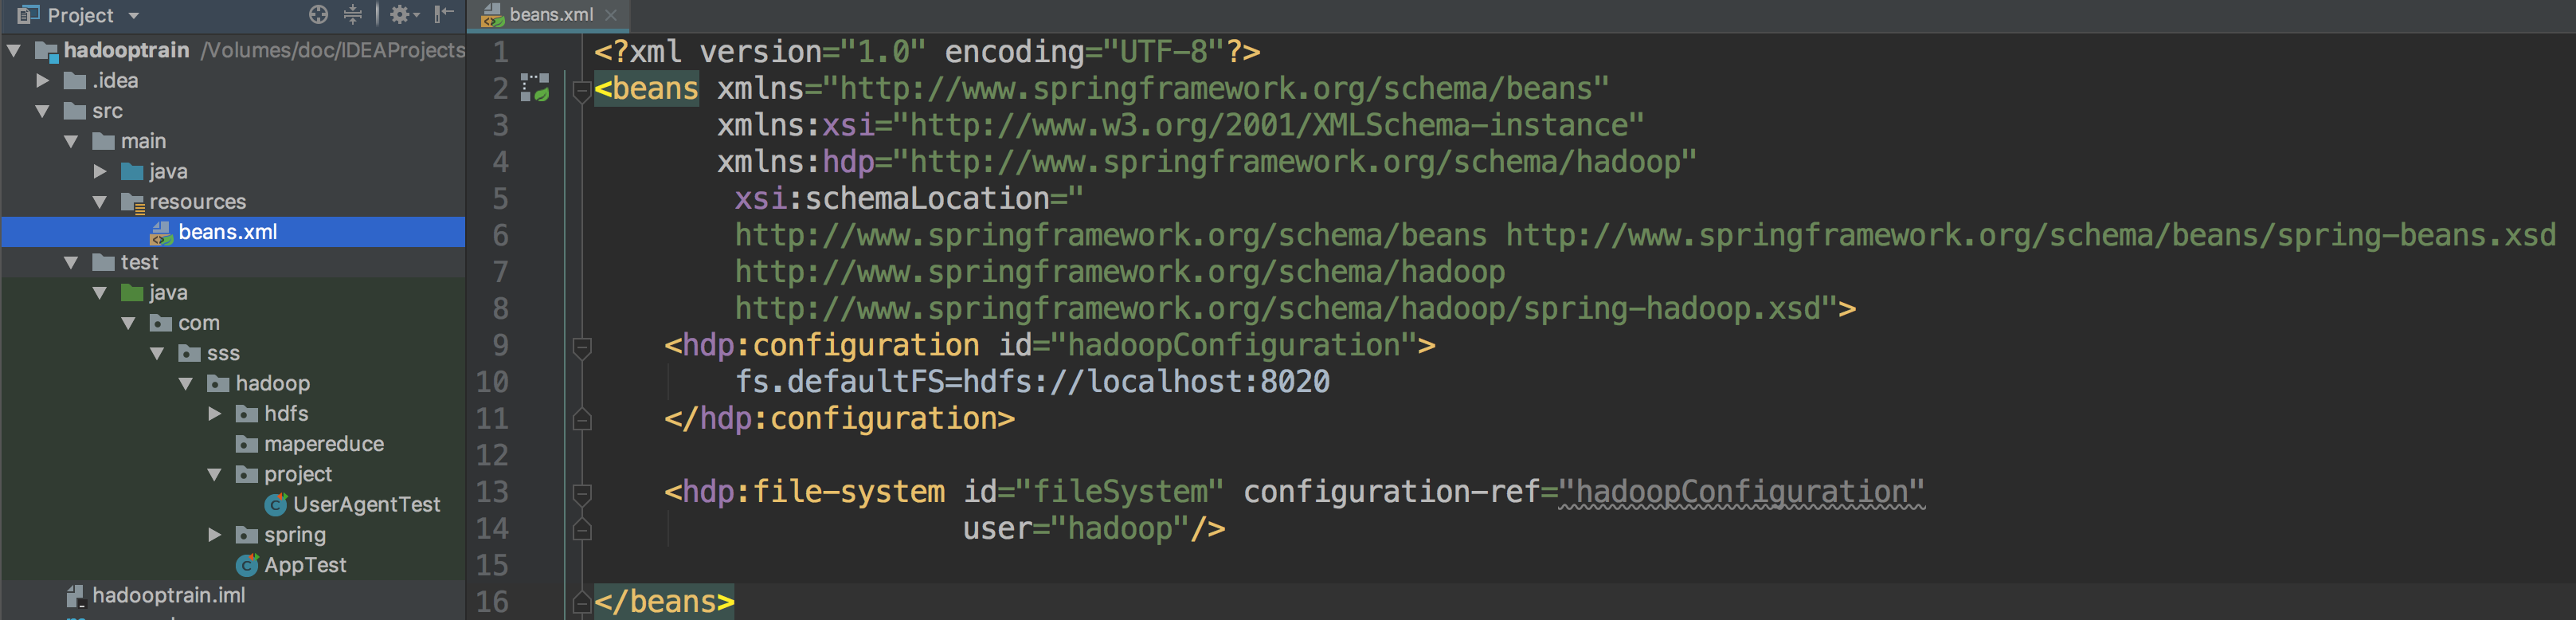The image size is (2576, 620).
Task: Click the UserAgentTest class icon
Action: (x=275, y=505)
